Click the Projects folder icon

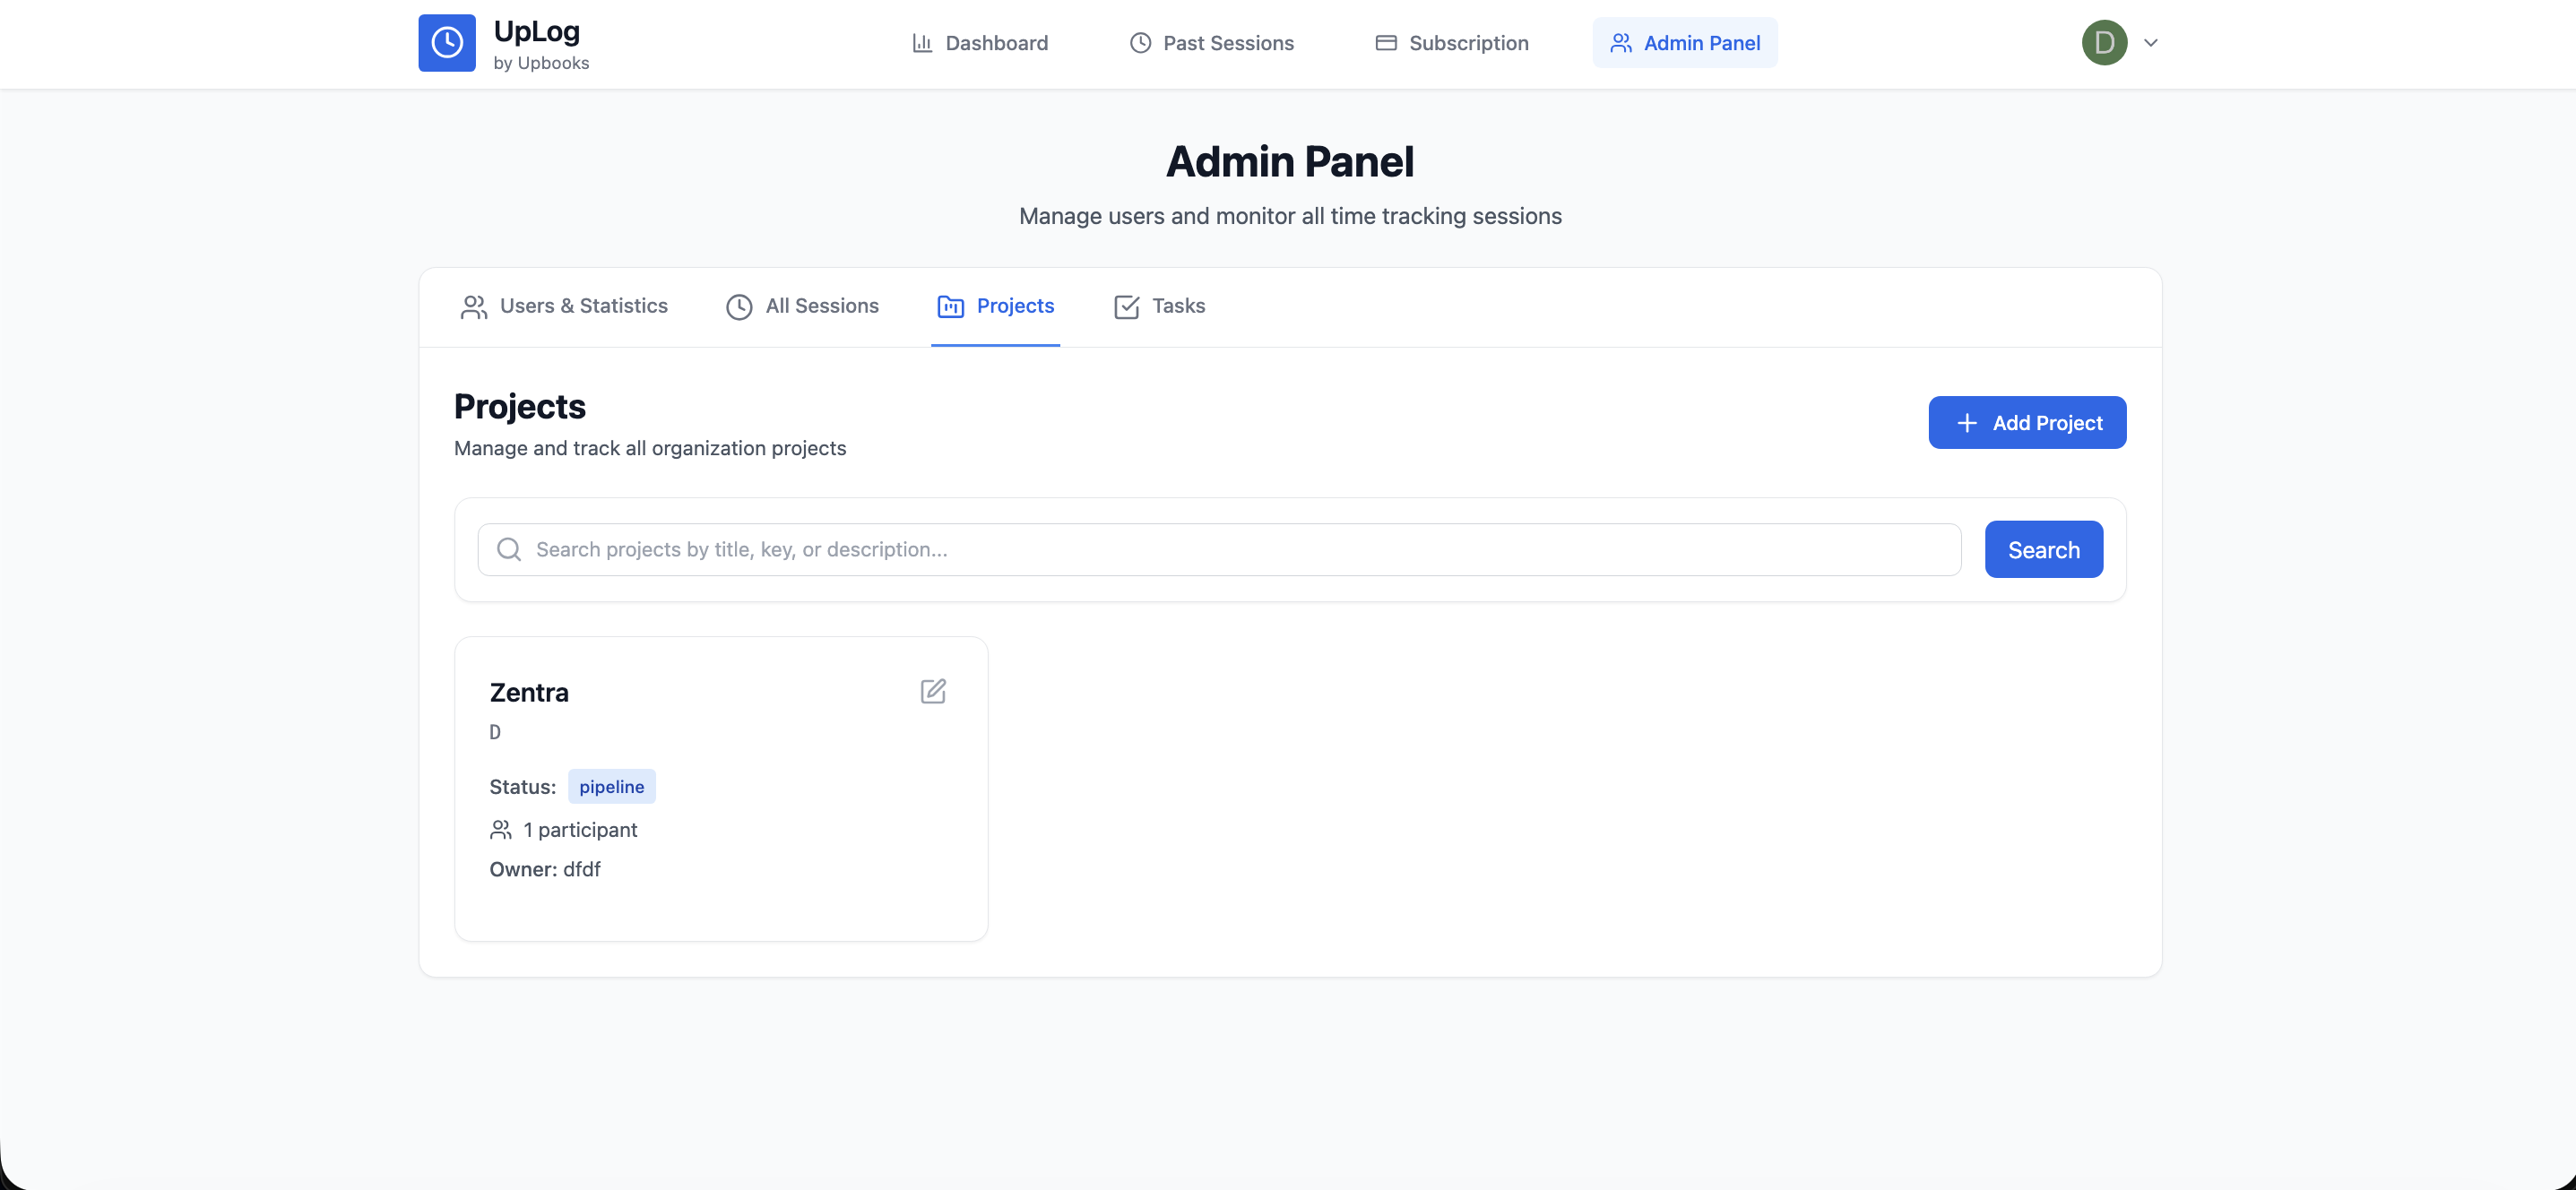pyautogui.click(x=949, y=306)
